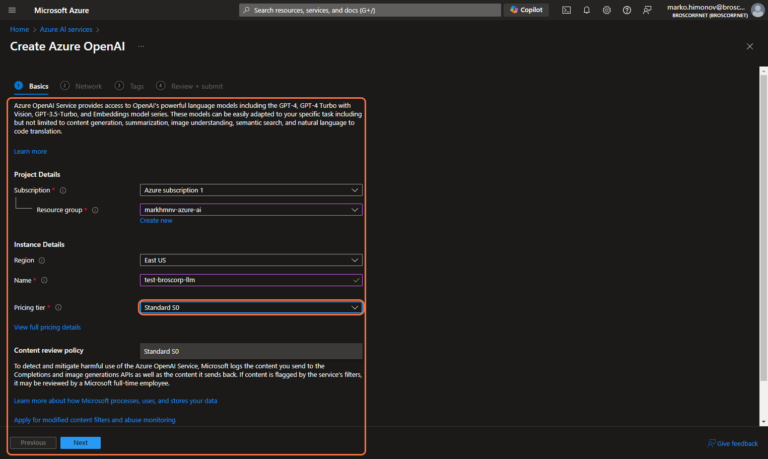Open Learn more about Microsoft data processing link

coord(116,401)
